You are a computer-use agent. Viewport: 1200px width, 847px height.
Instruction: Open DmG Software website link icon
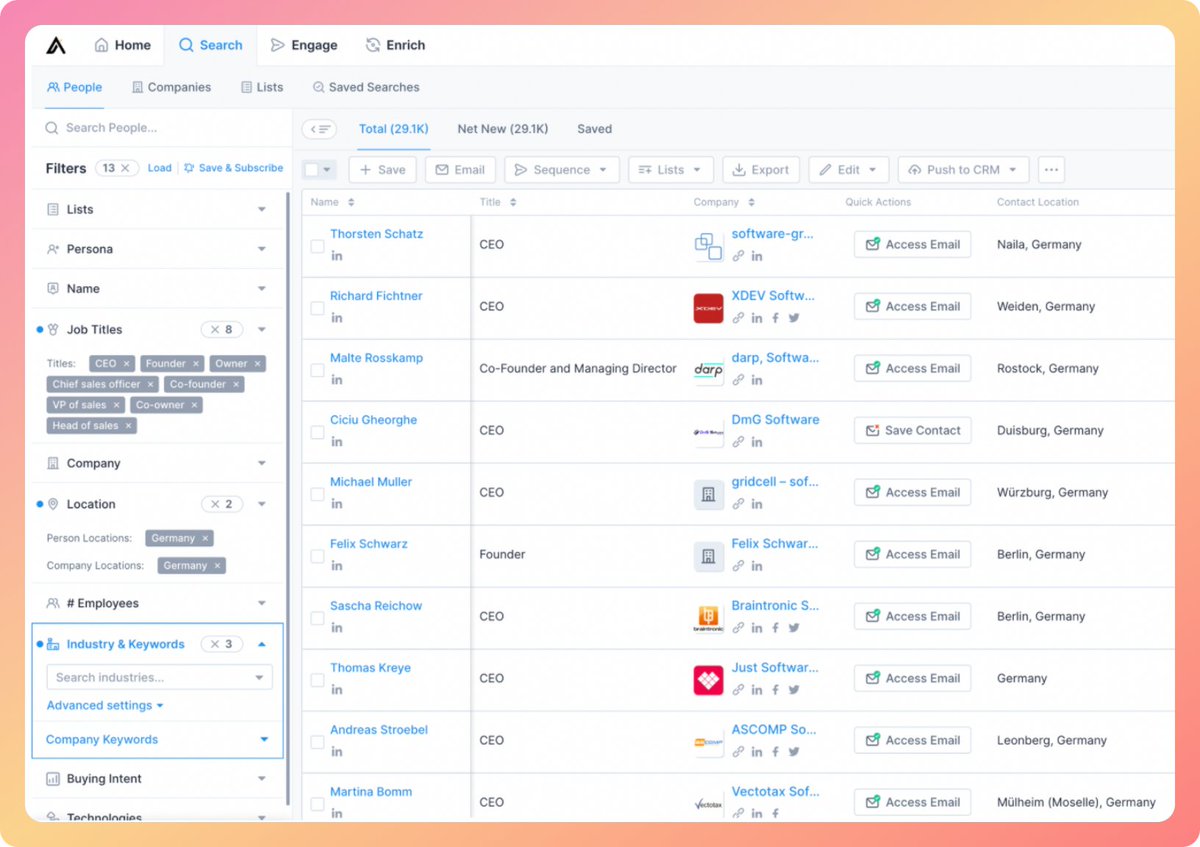pos(738,442)
